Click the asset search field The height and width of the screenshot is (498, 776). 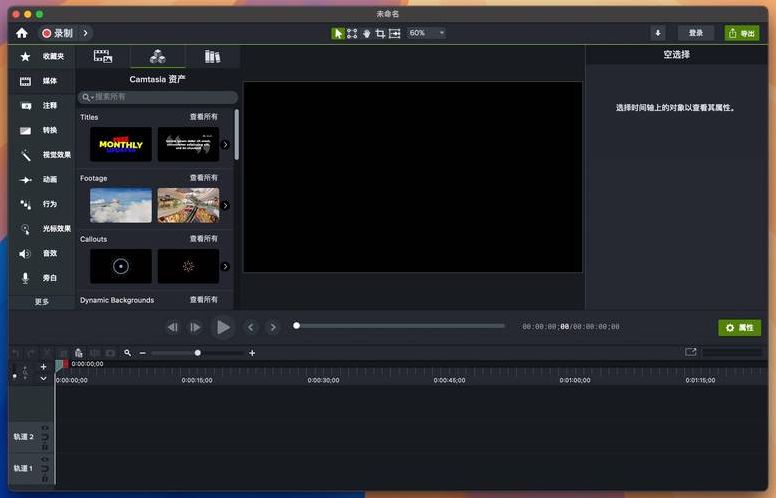tap(158, 97)
